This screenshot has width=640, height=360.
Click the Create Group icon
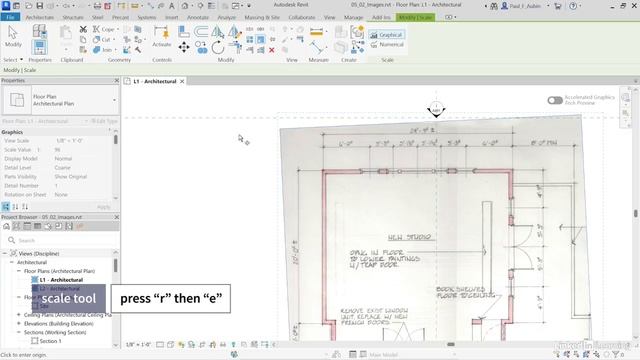coord(357,31)
